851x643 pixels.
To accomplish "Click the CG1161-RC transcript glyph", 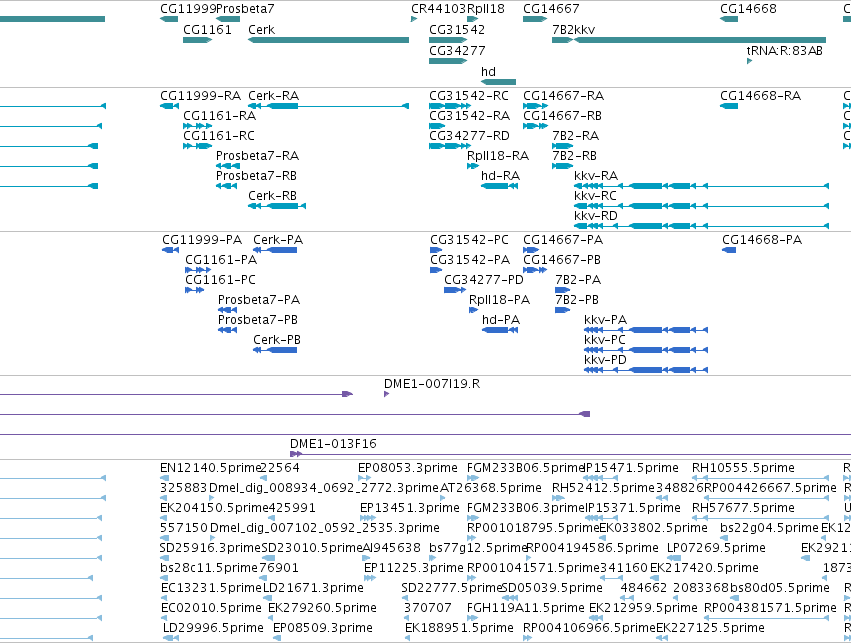I will (198, 145).
